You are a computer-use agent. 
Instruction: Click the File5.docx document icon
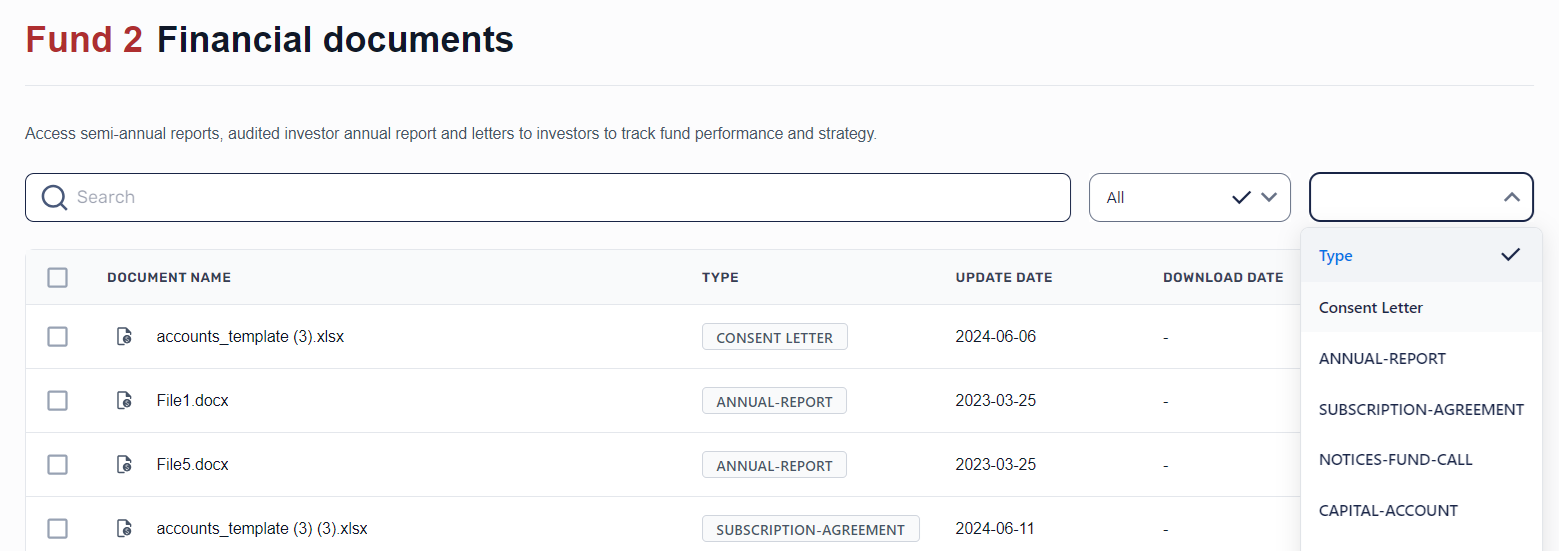pyautogui.click(x=124, y=465)
